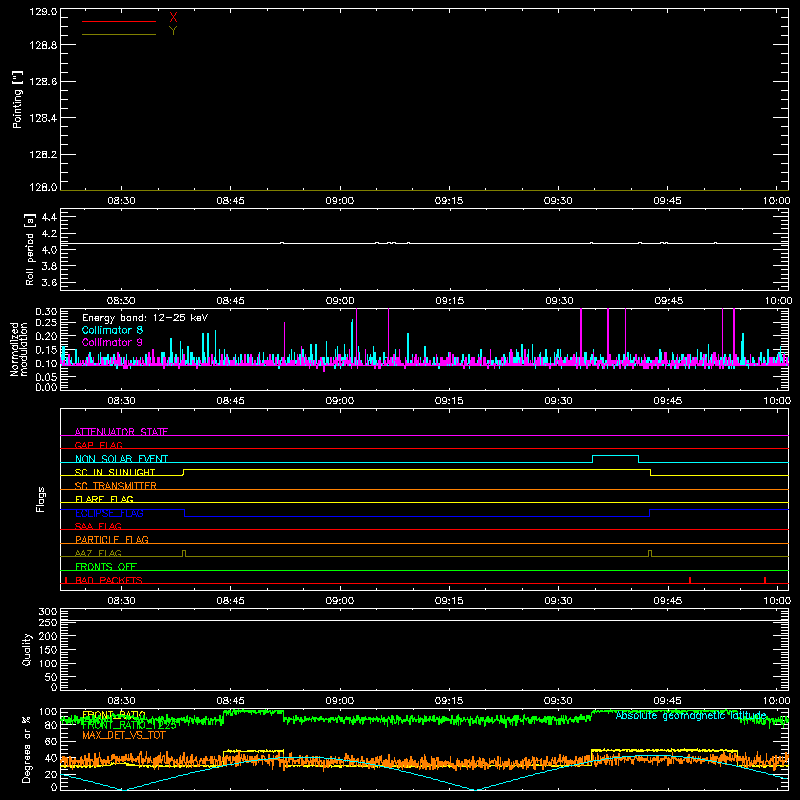800x800 pixels.
Task: Click the 4.2 Roll period tick label
Action: click(x=49, y=234)
